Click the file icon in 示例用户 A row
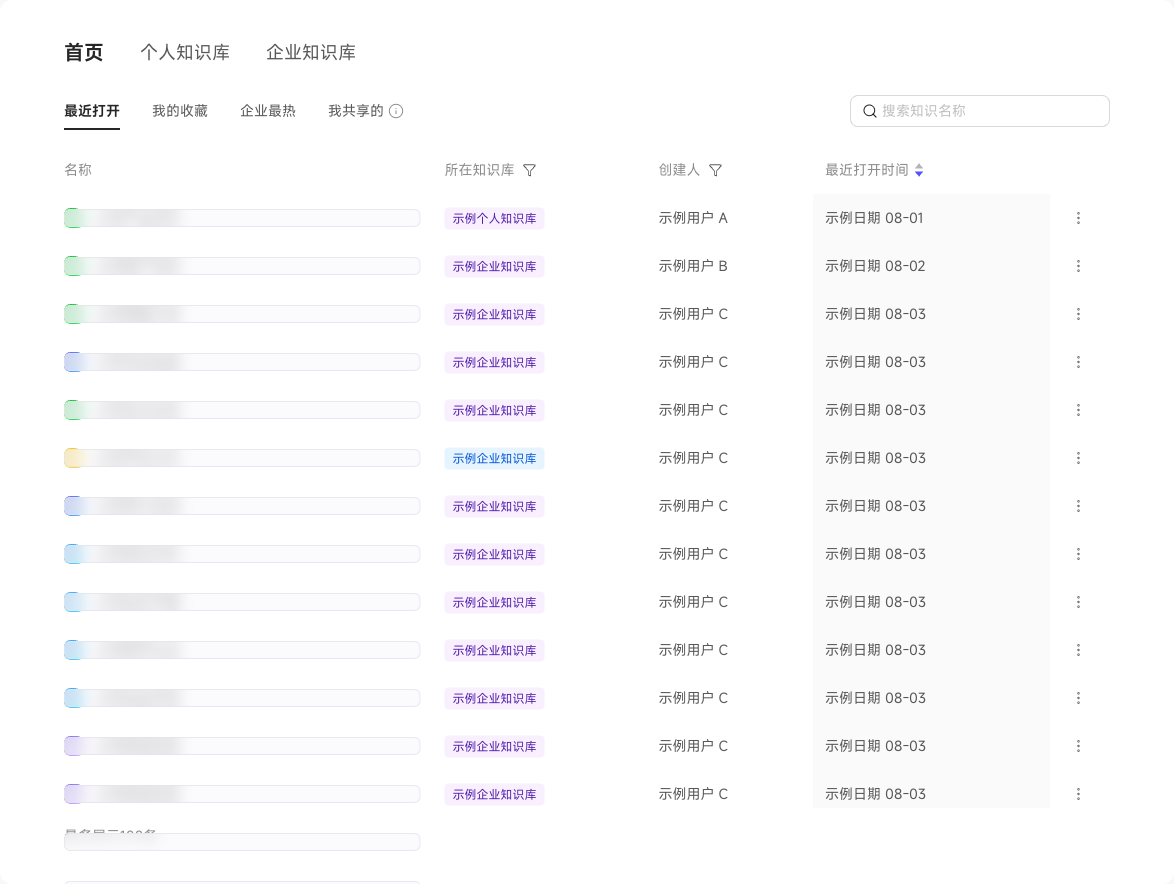The image size is (1174, 884). click(73, 218)
